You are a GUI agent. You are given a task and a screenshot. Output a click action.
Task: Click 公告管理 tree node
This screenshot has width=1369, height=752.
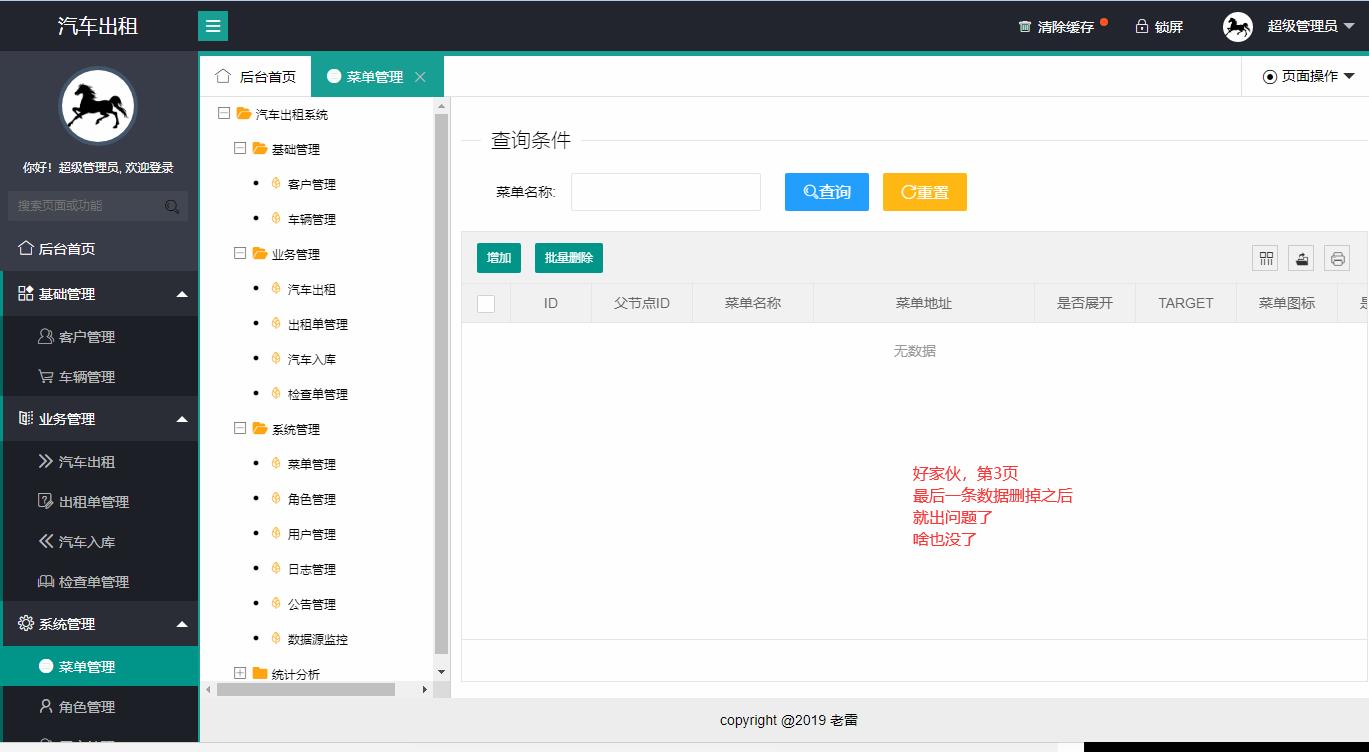coord(311,604)
